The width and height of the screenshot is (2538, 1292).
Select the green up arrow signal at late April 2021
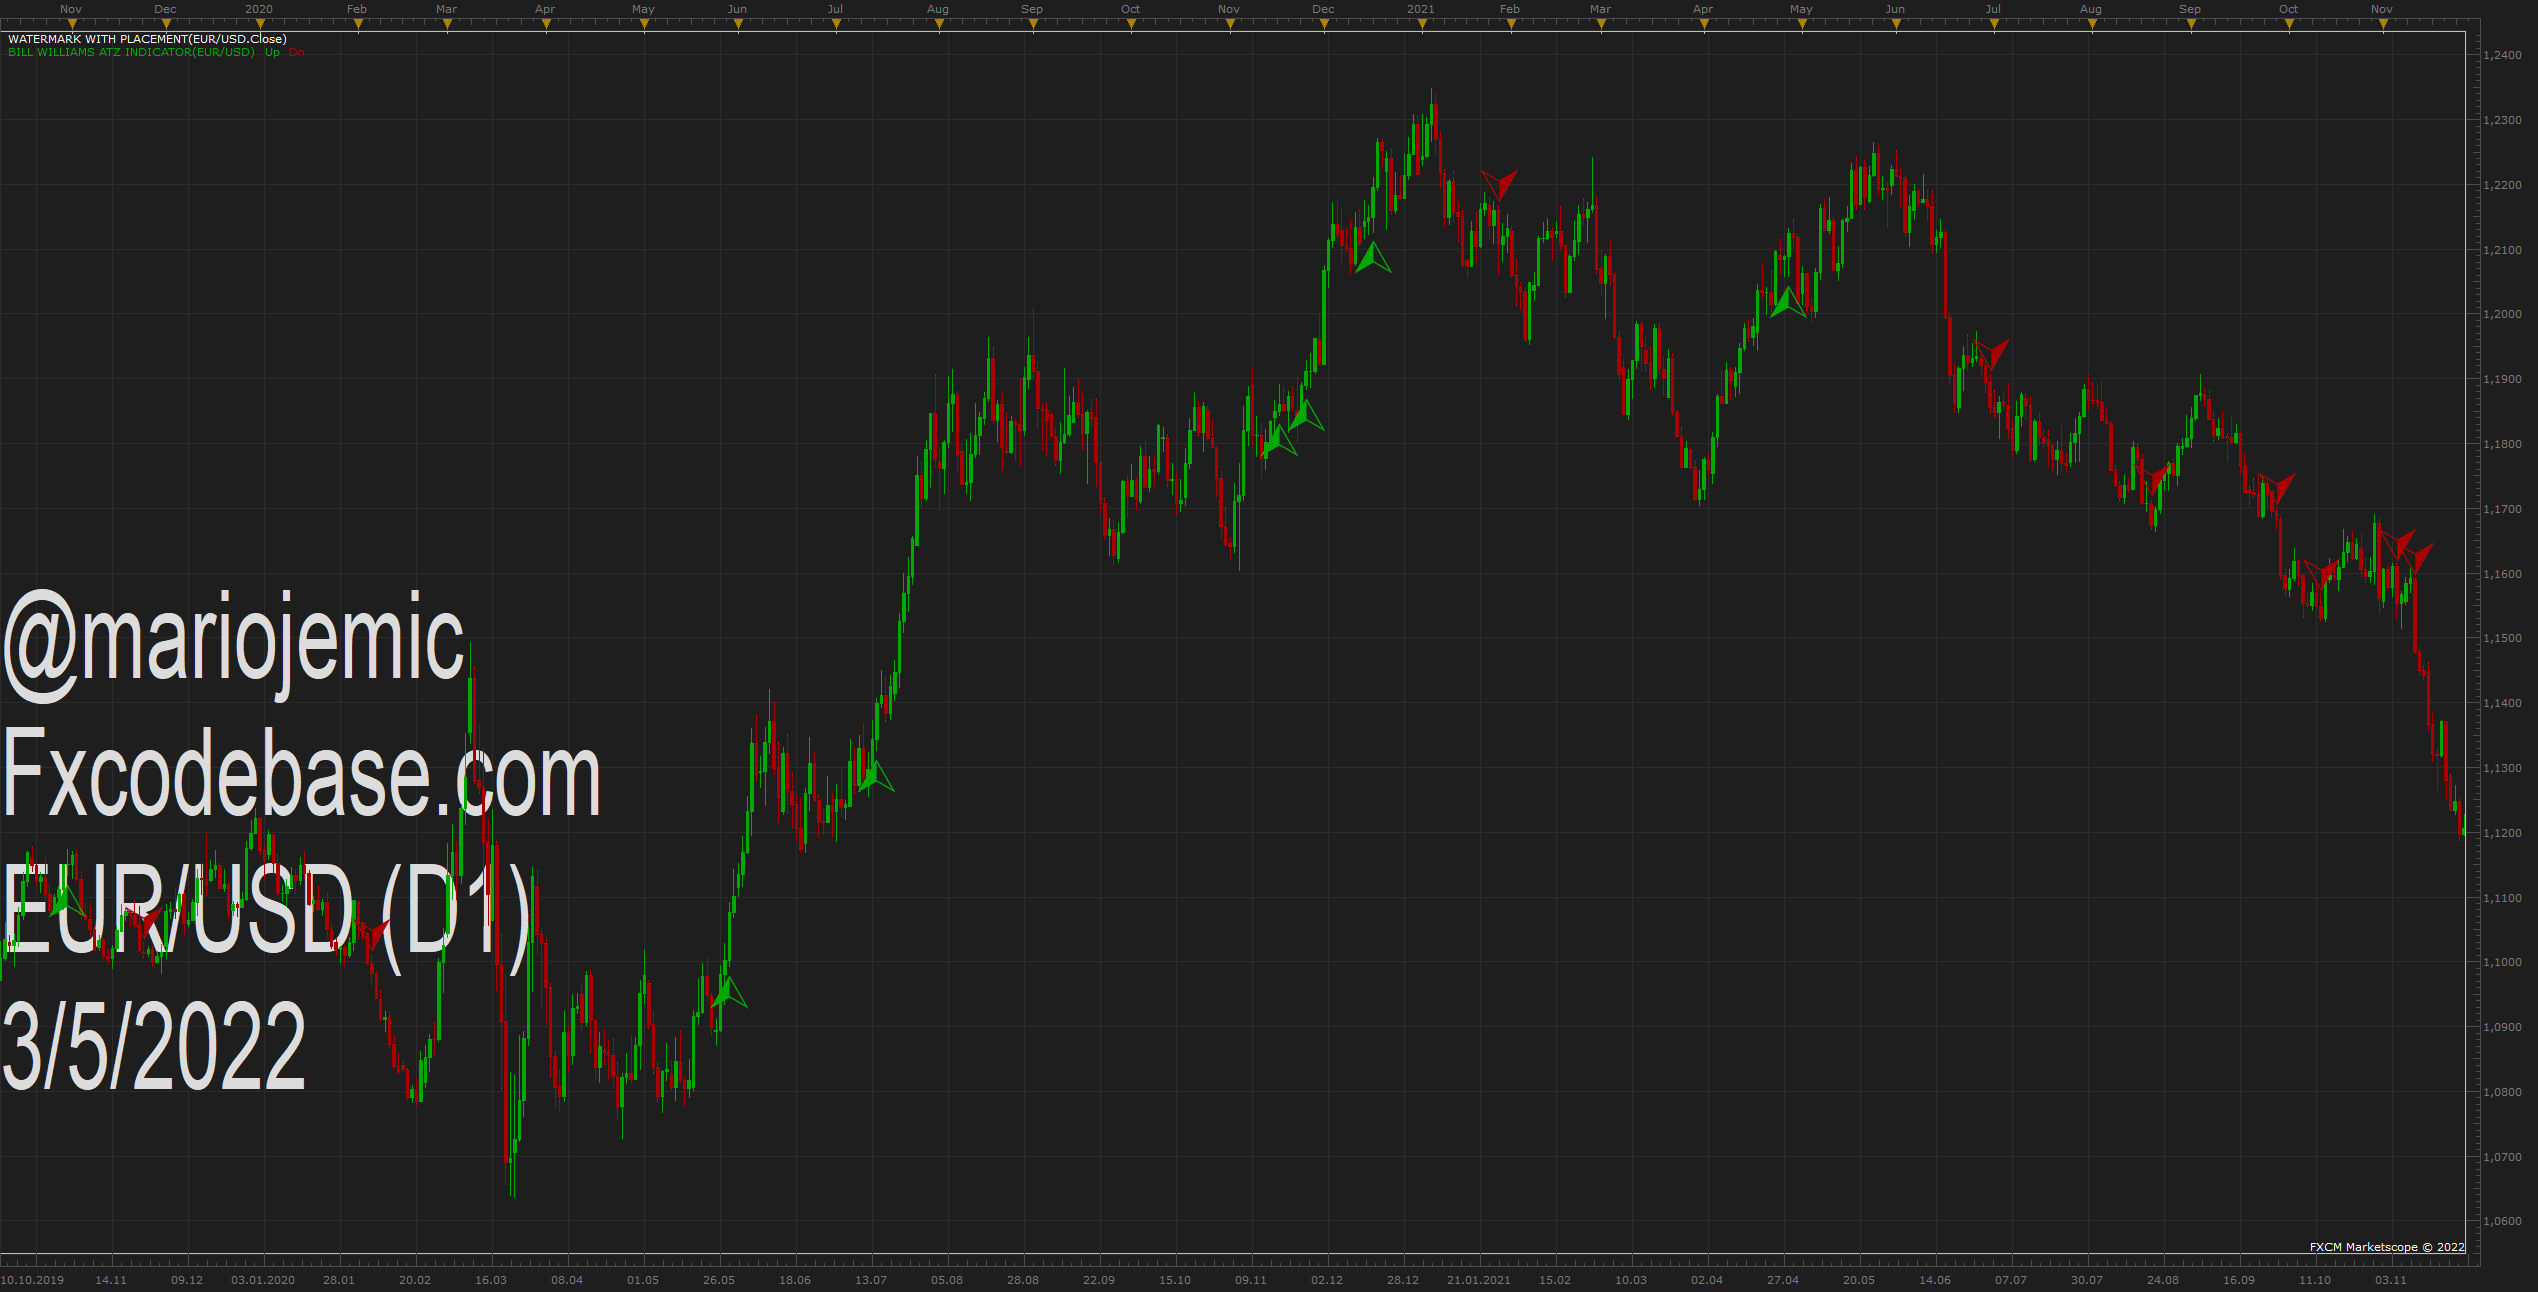pos(1788,302)
